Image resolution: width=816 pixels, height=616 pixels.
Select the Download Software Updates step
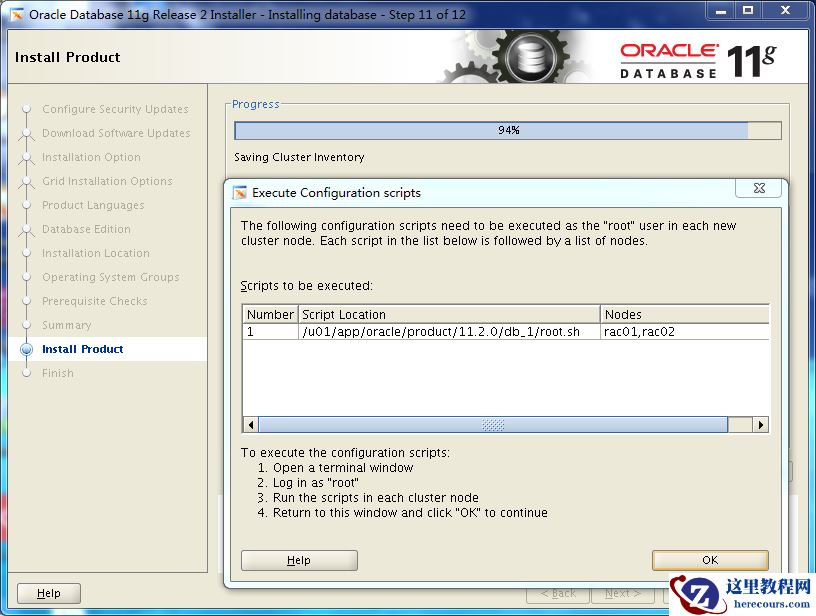(116, 133)
